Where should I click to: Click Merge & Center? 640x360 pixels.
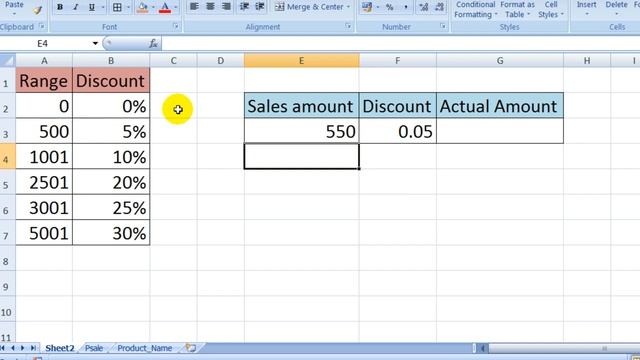click(x=309, y=7)
